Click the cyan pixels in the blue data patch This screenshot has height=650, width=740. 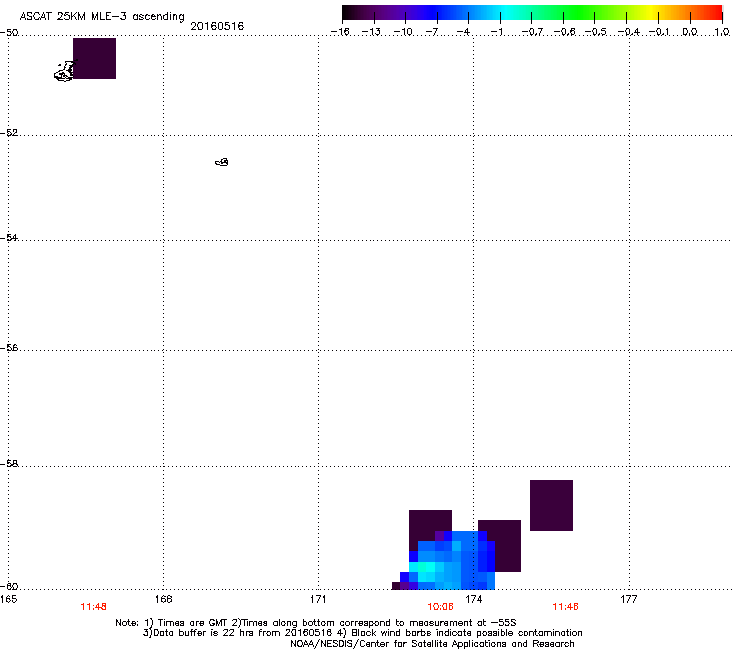pos(427,570)
